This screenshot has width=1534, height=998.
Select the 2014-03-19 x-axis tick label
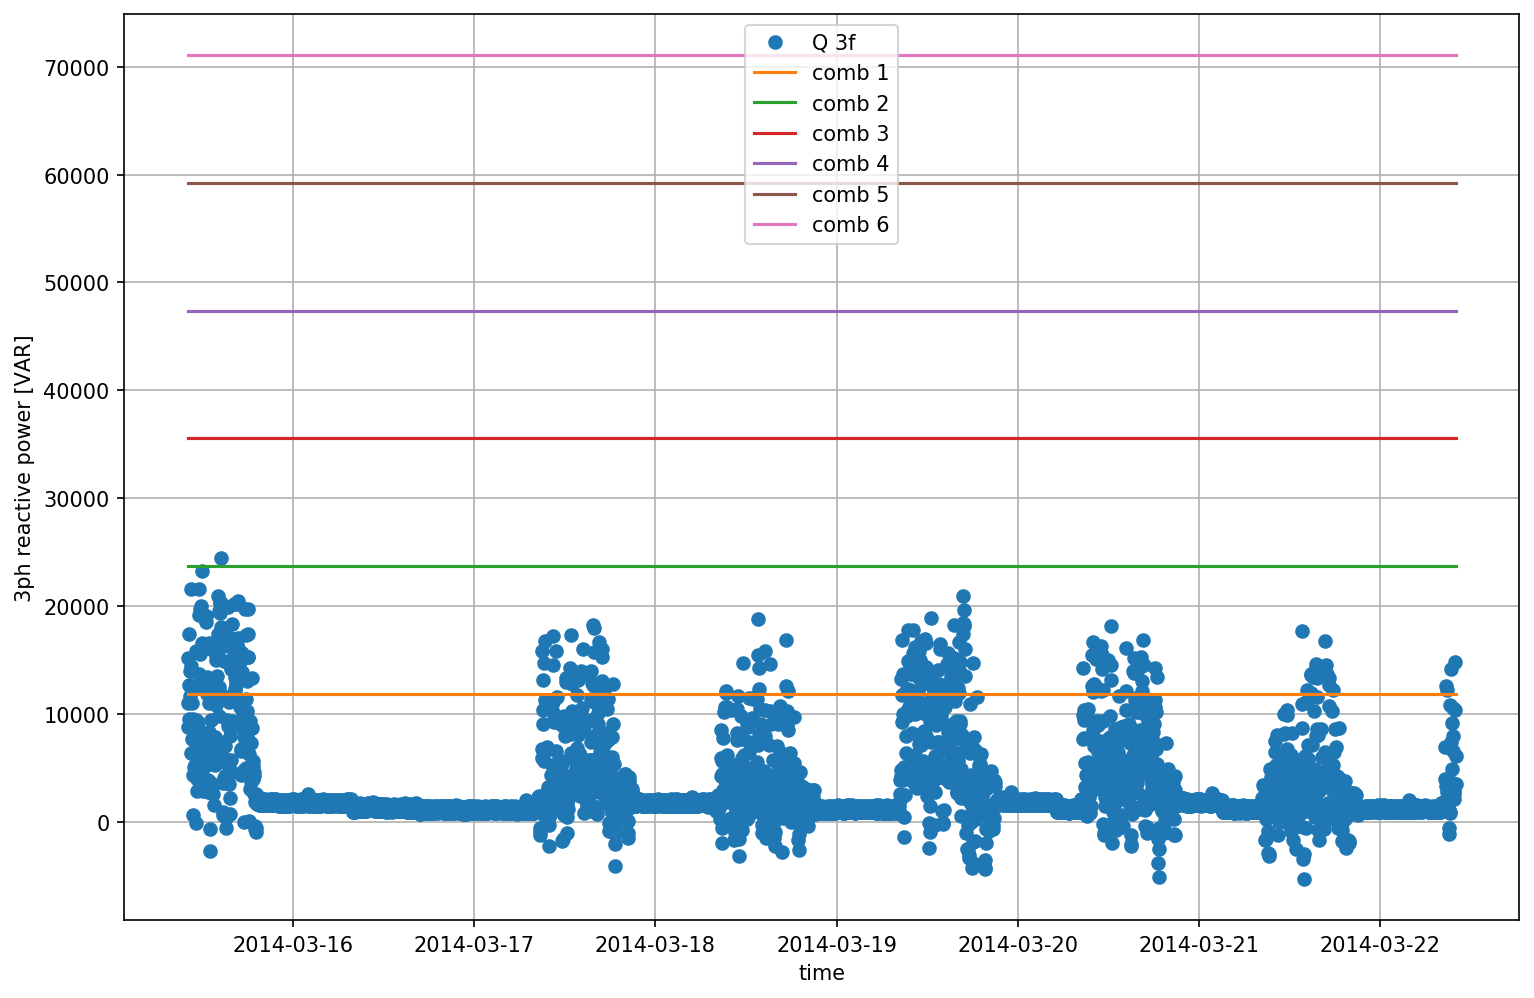[x=836, y=944]
